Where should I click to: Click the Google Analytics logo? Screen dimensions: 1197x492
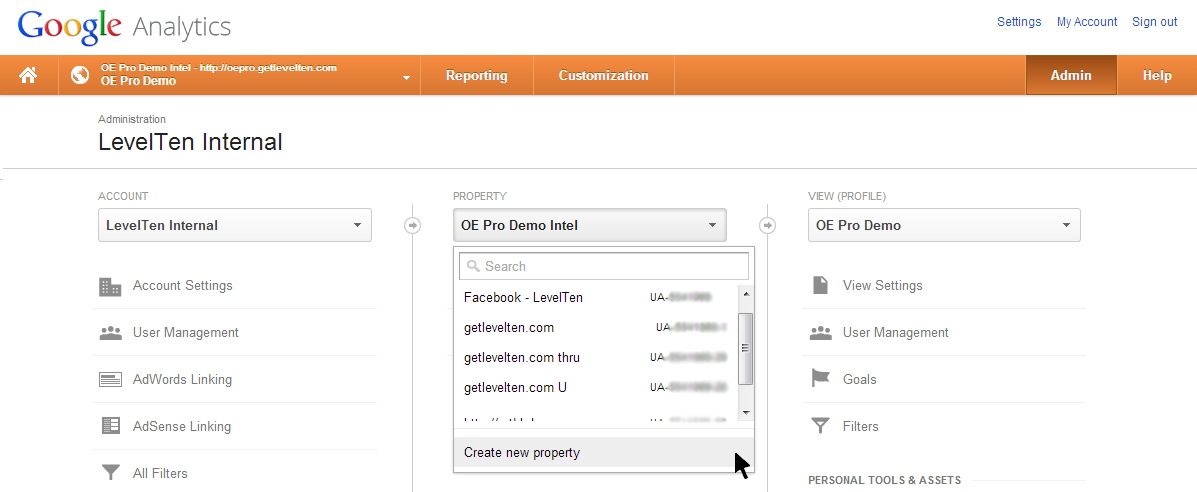[x=124, y=27]
